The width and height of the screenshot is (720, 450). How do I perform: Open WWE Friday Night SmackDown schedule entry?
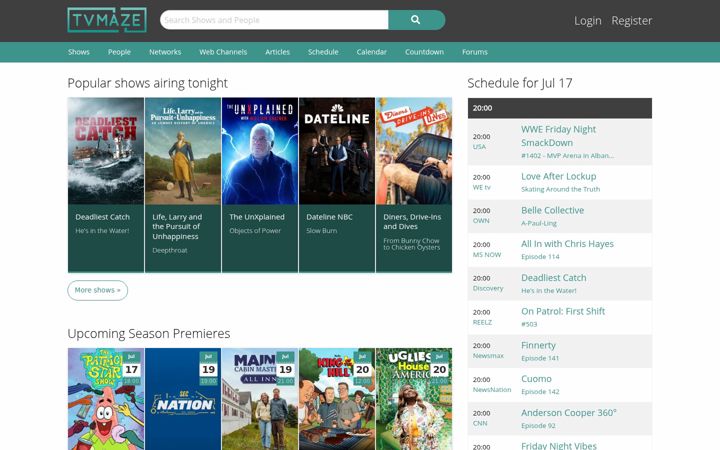tap(558, 136)
